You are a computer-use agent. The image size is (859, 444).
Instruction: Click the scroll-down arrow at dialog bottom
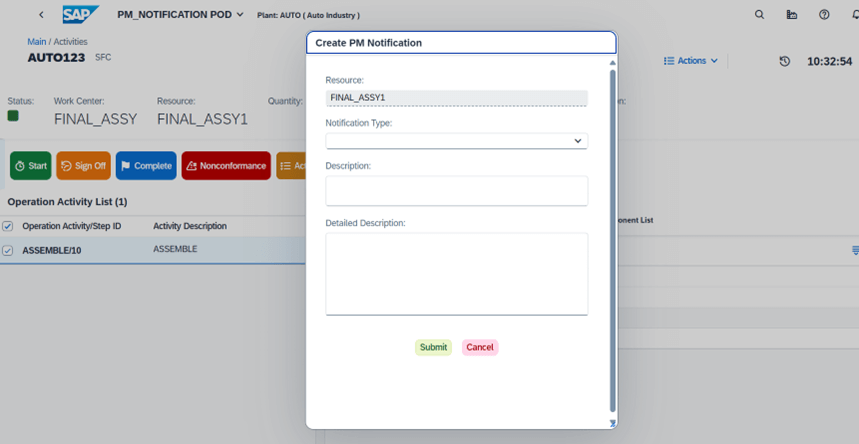point(612,423)
